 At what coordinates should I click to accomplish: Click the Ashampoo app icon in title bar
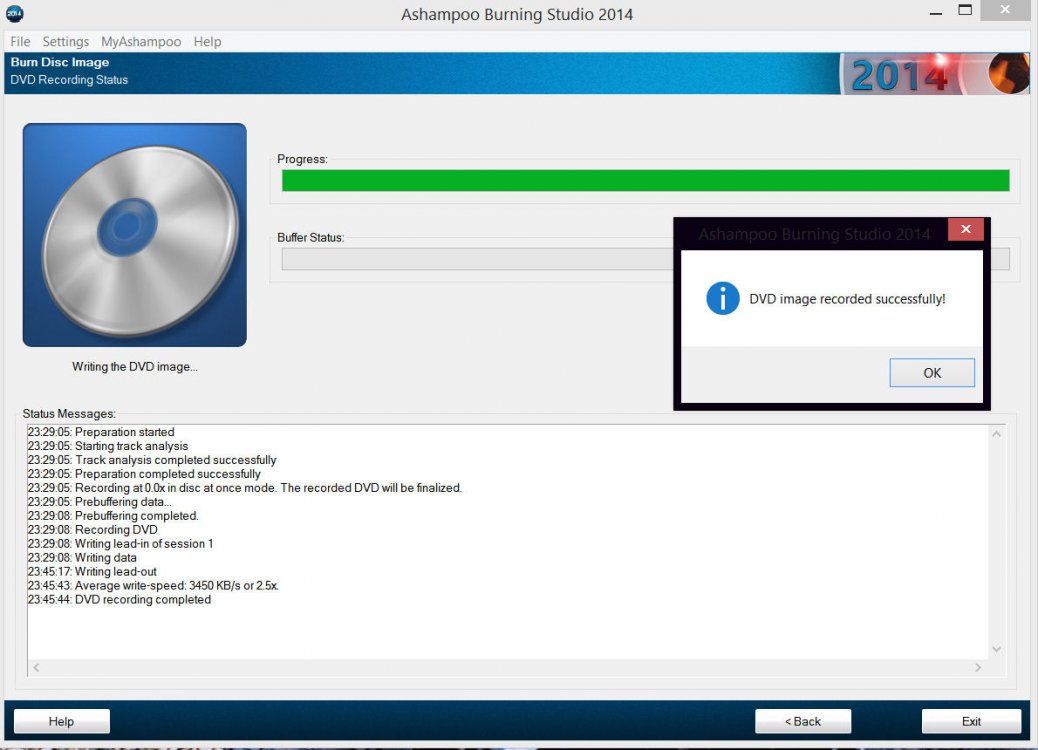14,14
